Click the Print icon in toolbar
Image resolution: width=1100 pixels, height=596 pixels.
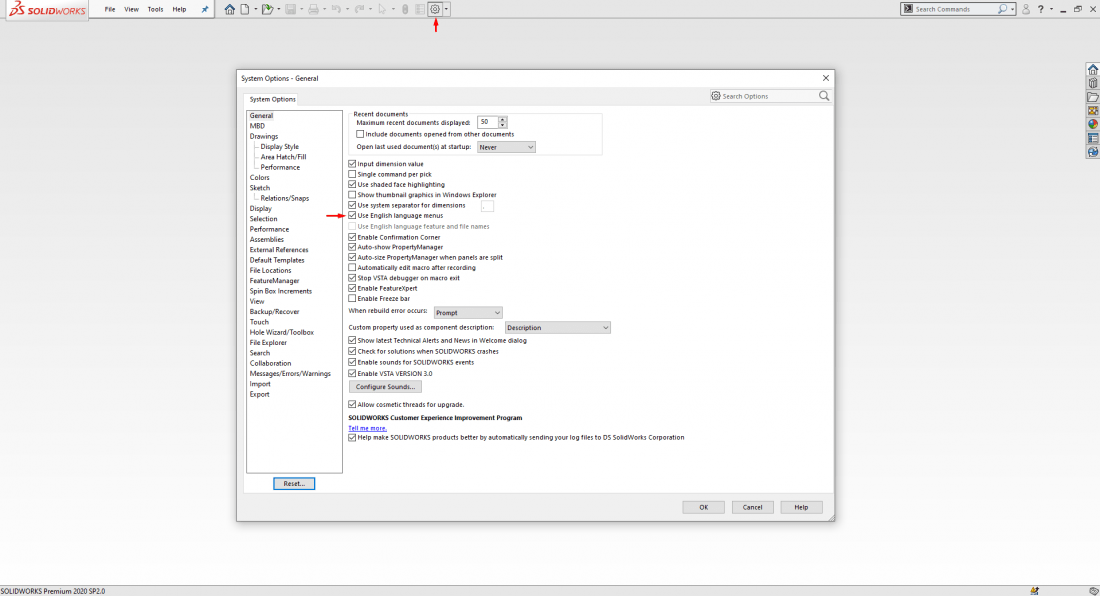314,9
